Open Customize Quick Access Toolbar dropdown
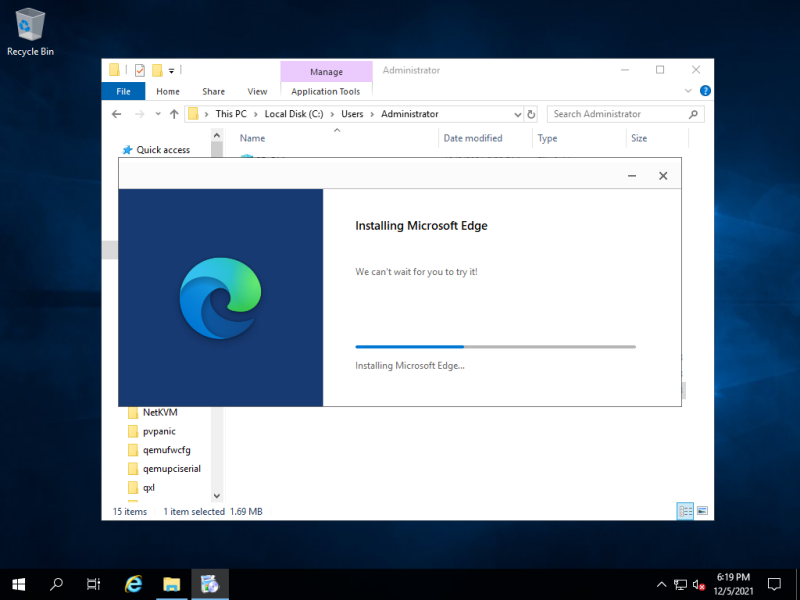Screen dimensions: 800x600 pyautogui.click(x=171, y=71)
